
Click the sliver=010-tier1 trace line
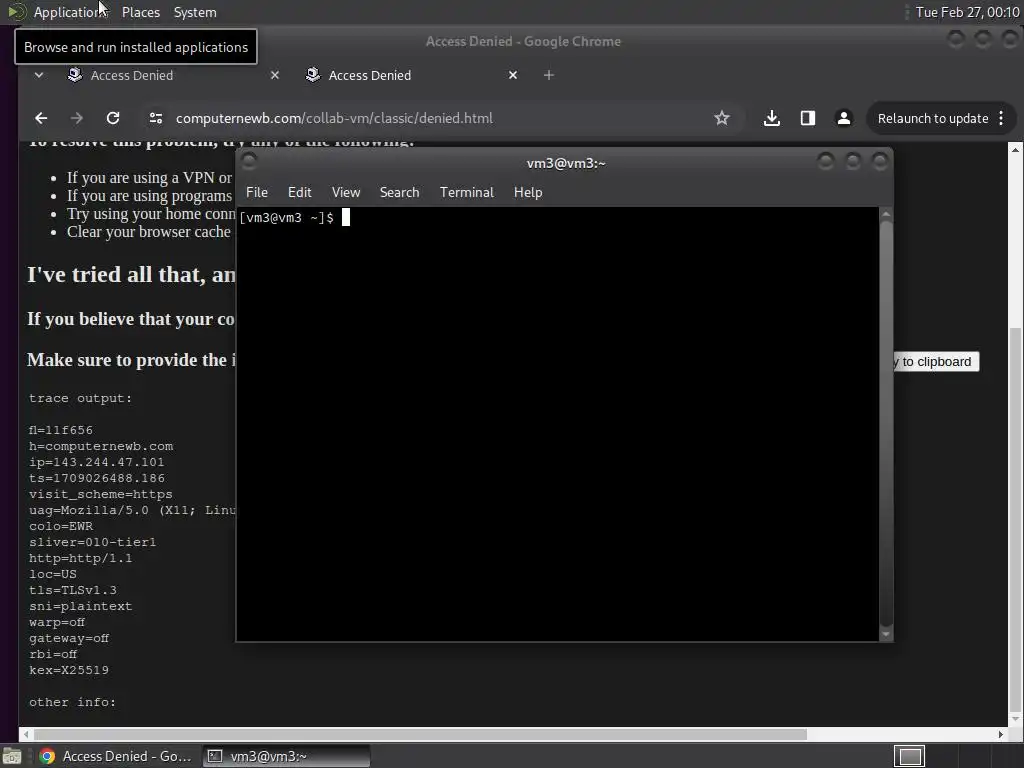[x=92, y=542]
